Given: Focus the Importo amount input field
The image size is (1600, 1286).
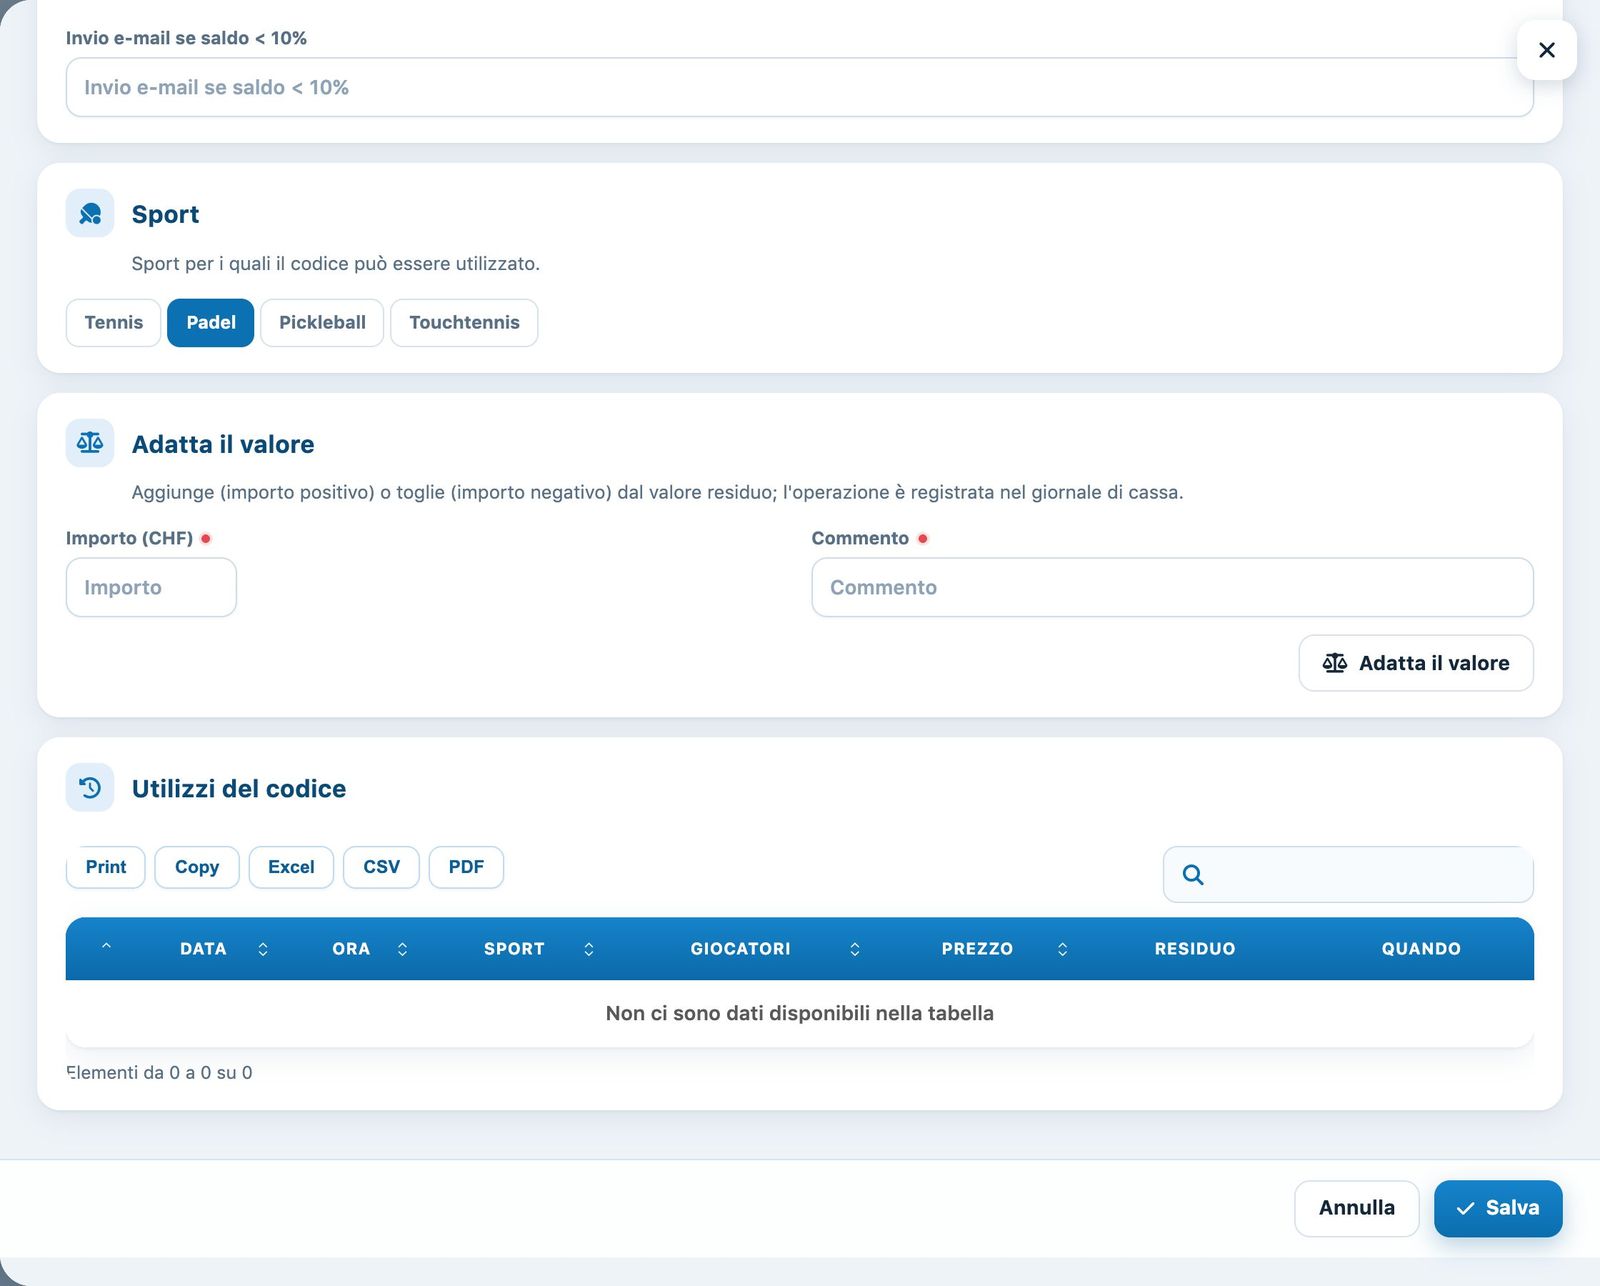Looking at the screenshot, I should pyautogui.click(x=151, y=587).
